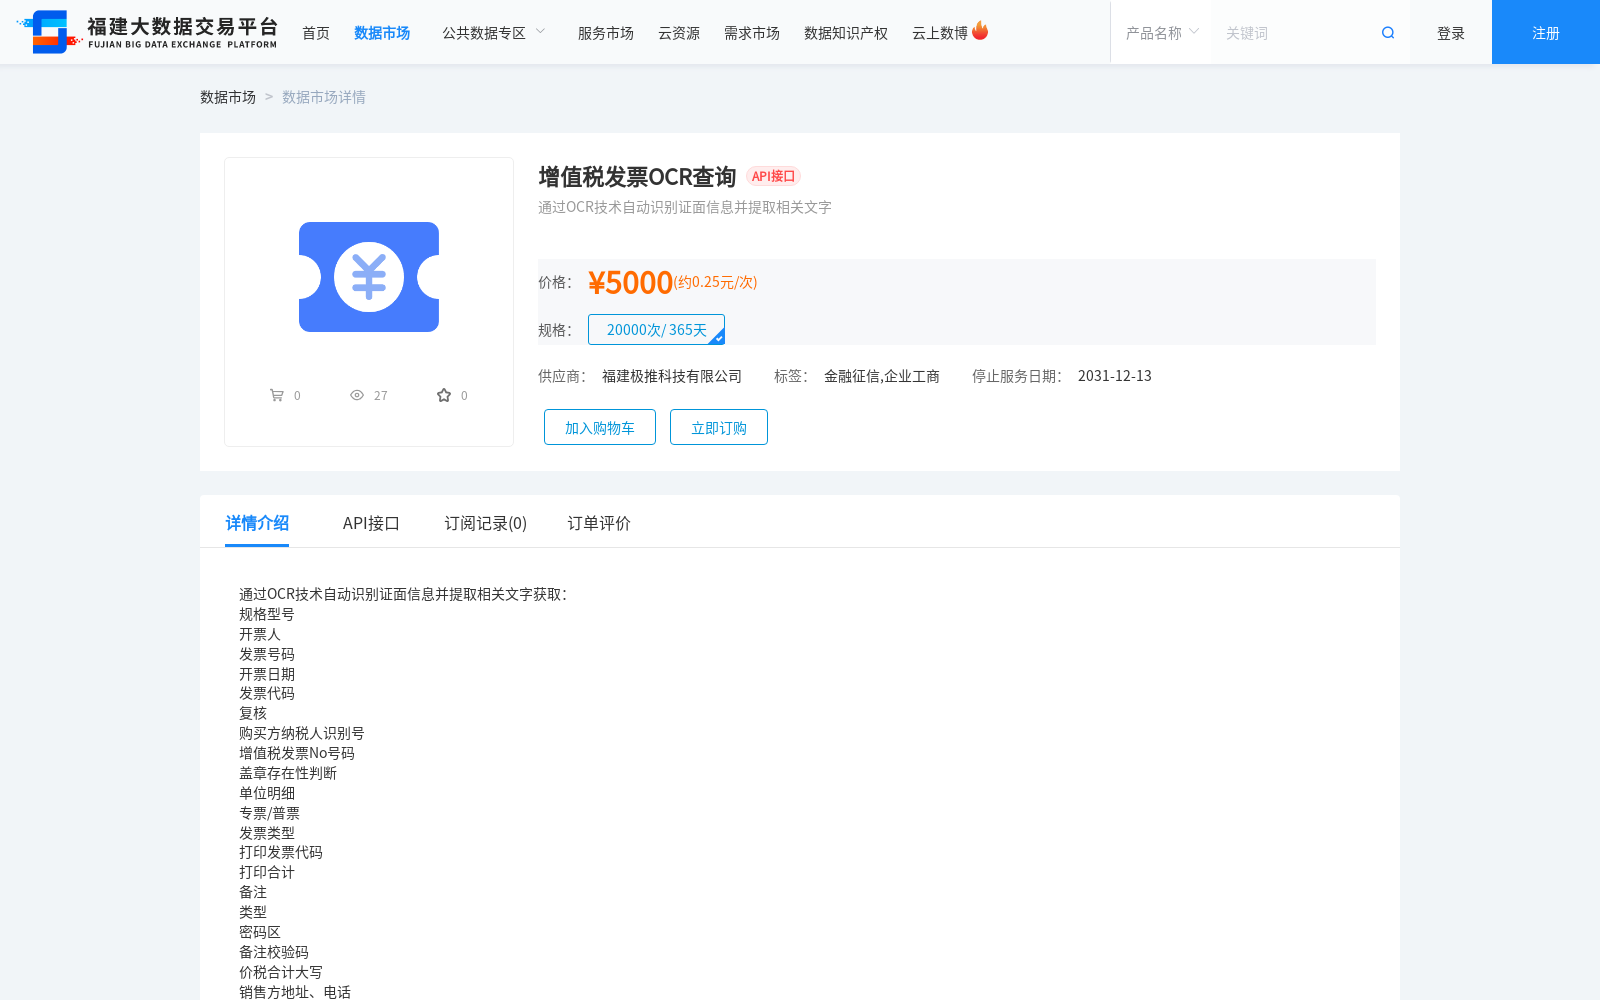Click the 立即订购 button
Screen dimensions: 1600x1000
[x=719, y=427]
